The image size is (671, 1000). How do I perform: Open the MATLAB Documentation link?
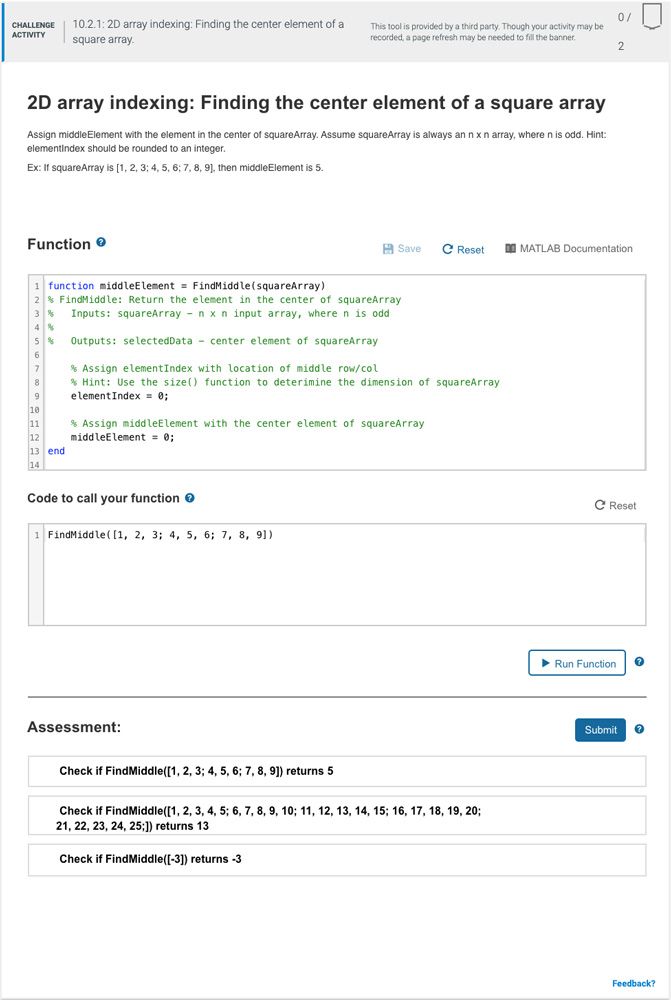[x=568, y=249]
